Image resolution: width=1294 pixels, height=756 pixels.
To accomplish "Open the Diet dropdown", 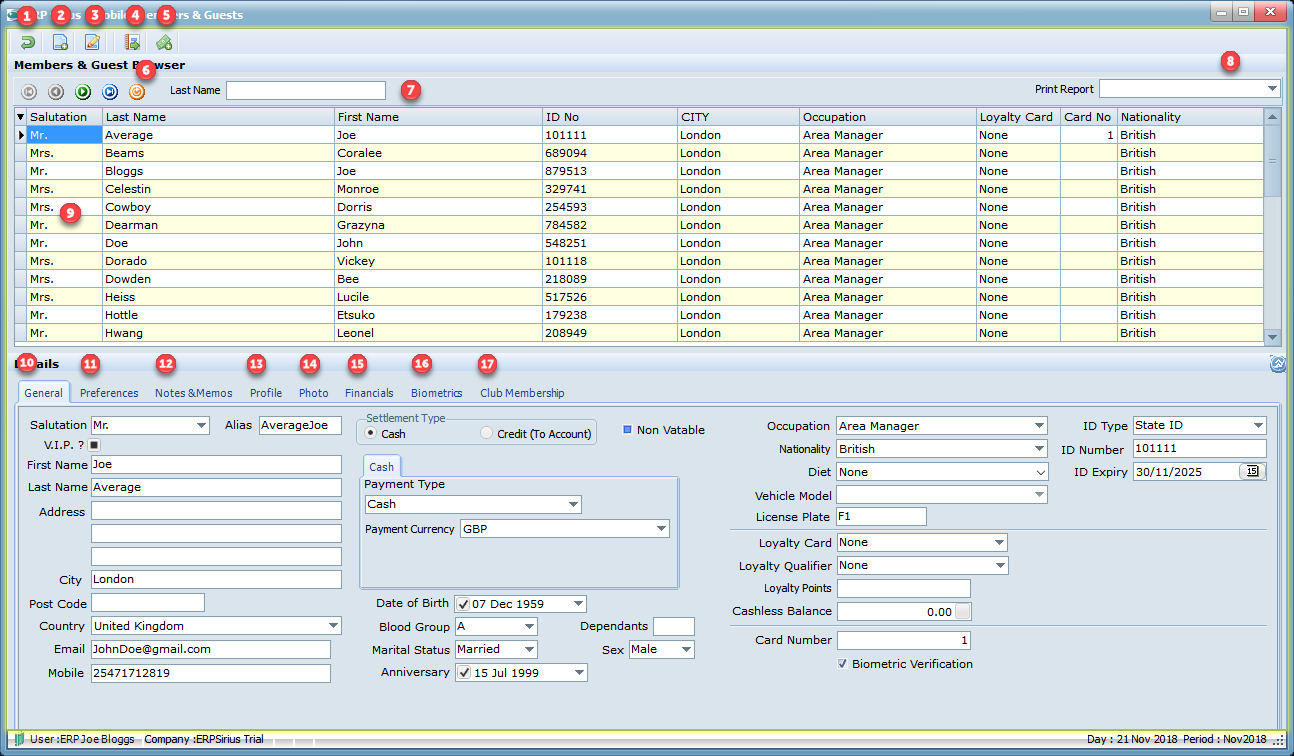I will [1039, 472].
